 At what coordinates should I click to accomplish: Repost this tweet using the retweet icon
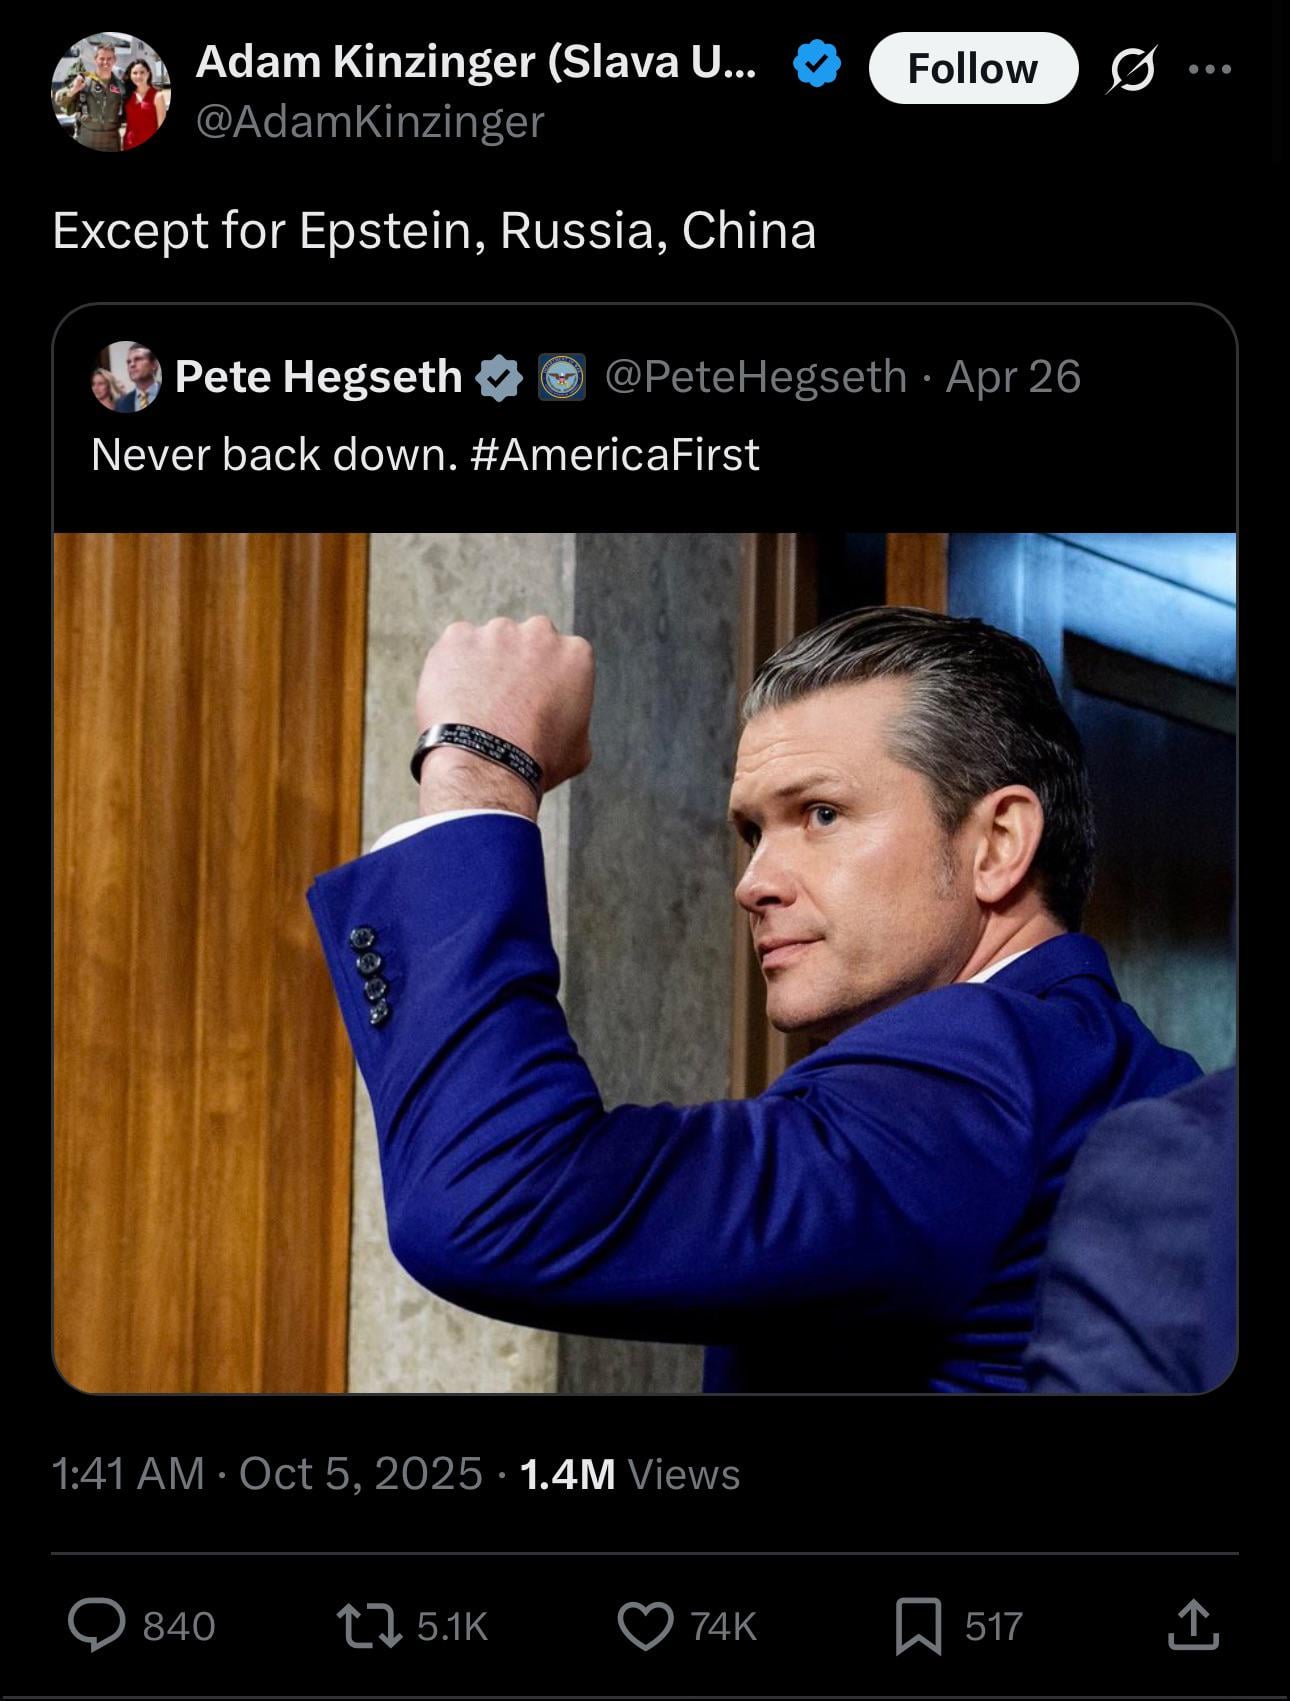[369, 1625]
